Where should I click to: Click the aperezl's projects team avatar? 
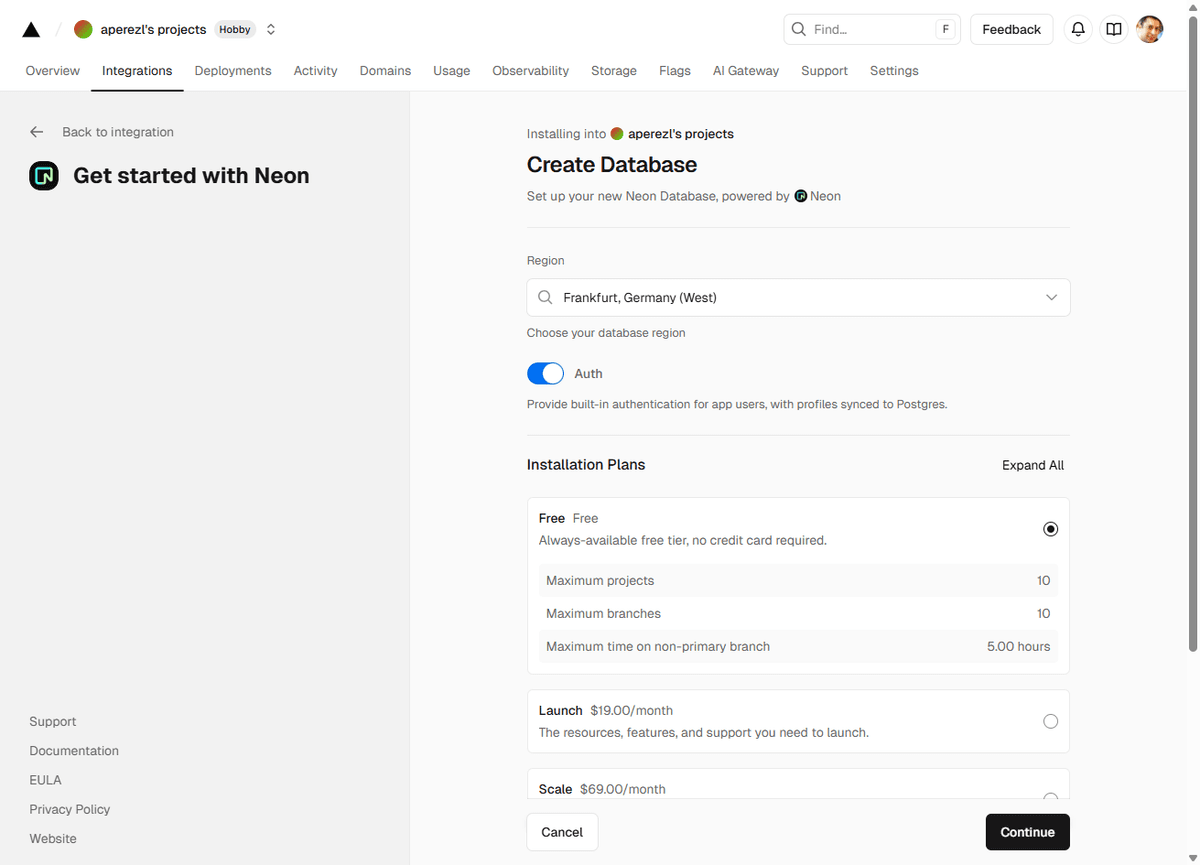[x=84, y=30]
